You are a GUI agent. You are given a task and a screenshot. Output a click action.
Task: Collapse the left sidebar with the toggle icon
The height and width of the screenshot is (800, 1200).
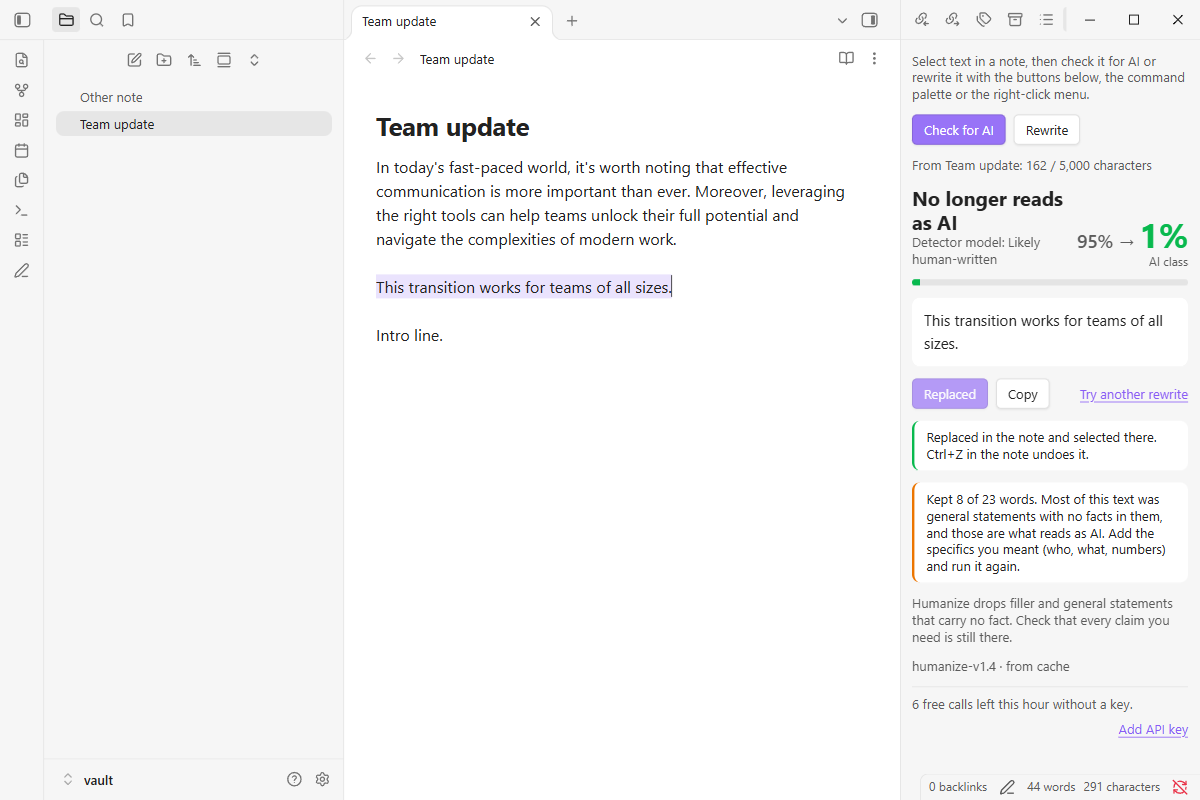tap(22, 20)
